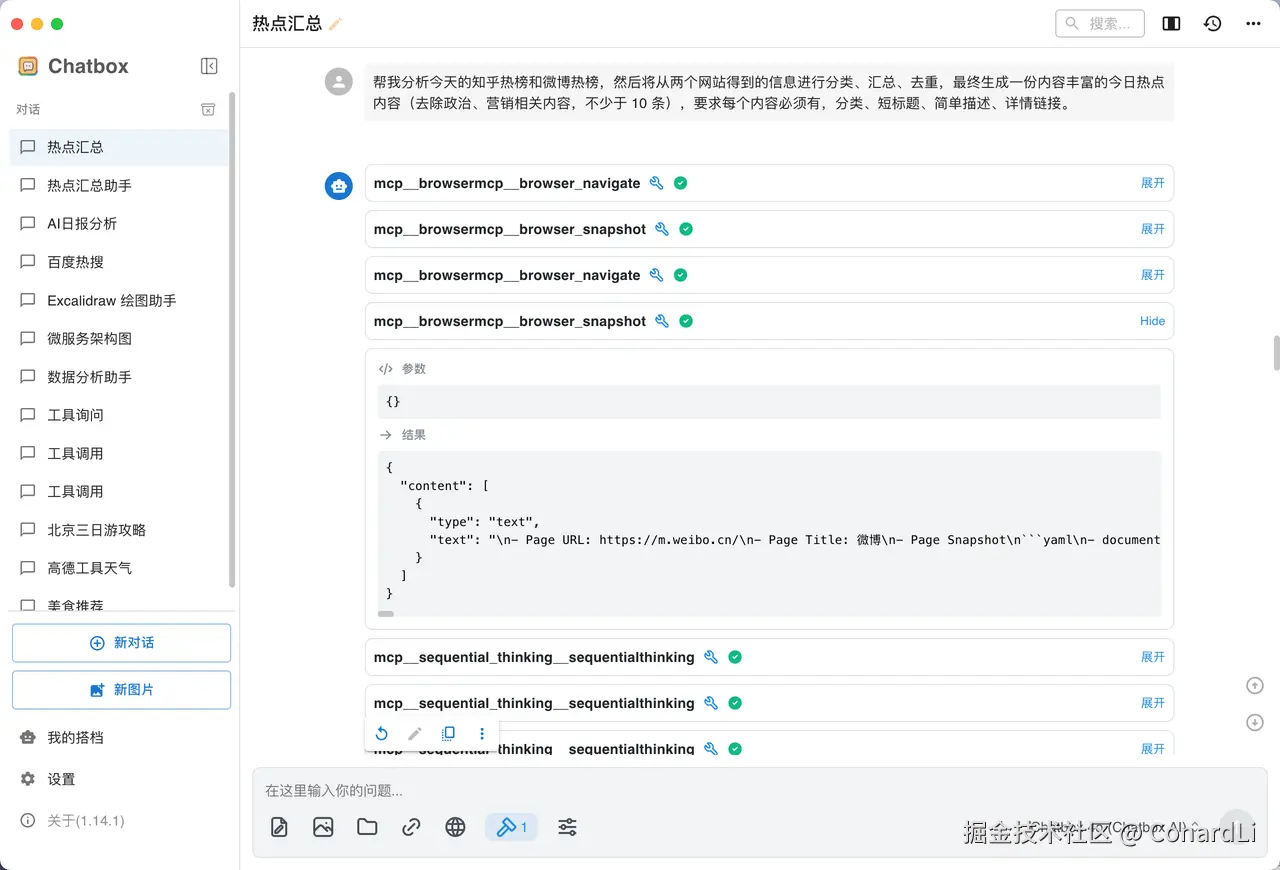Click the horizontal scrollbar under the JSON result
This screenshot has height=870, width=1280.
386,614
